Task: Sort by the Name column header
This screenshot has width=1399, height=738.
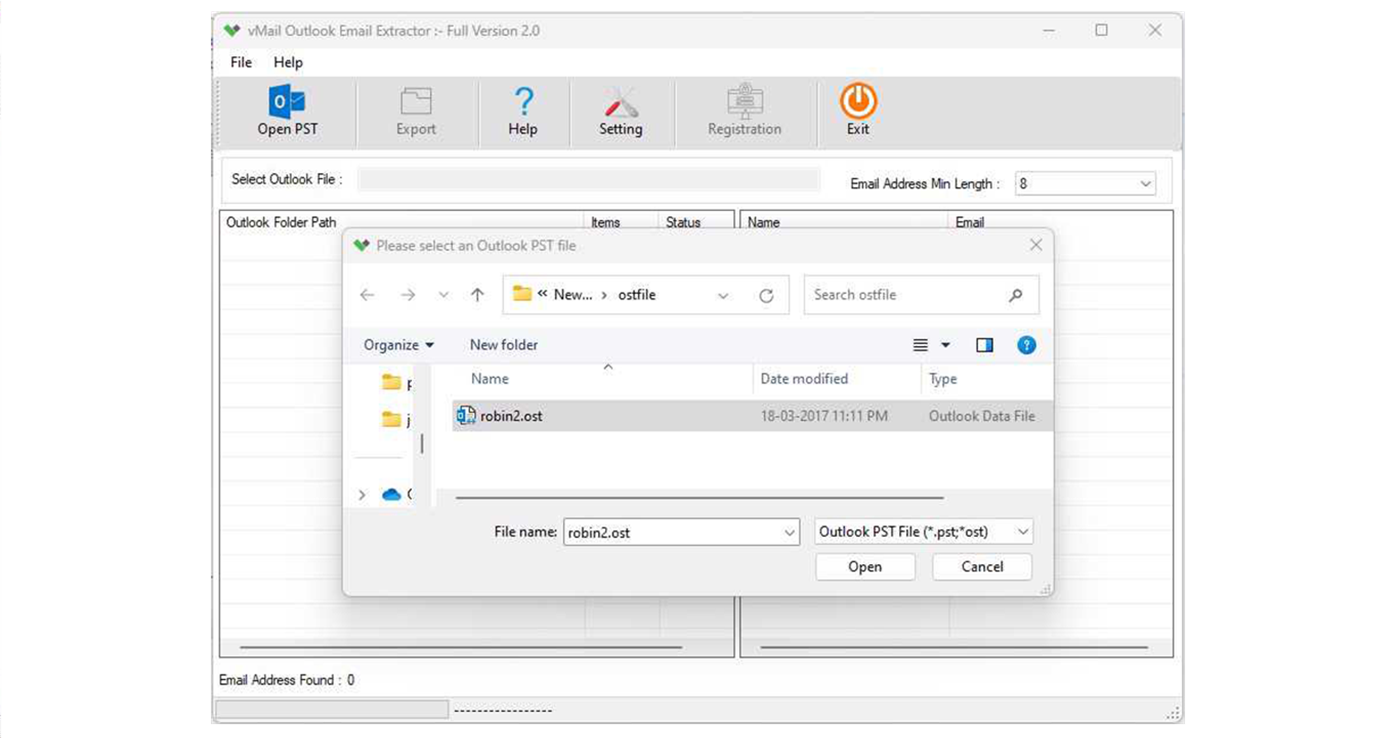Action: tap(490, 379)
